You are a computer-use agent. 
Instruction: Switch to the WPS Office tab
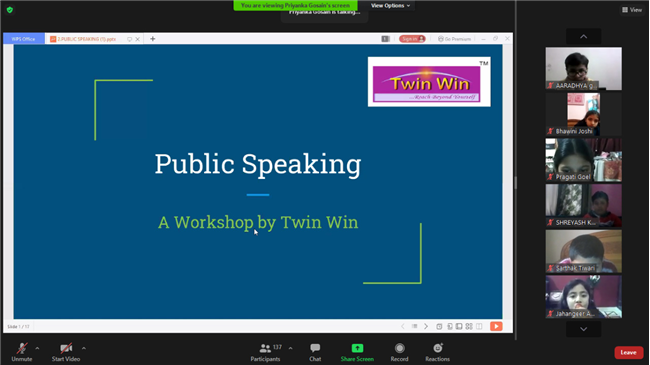[x=24, y=39]
